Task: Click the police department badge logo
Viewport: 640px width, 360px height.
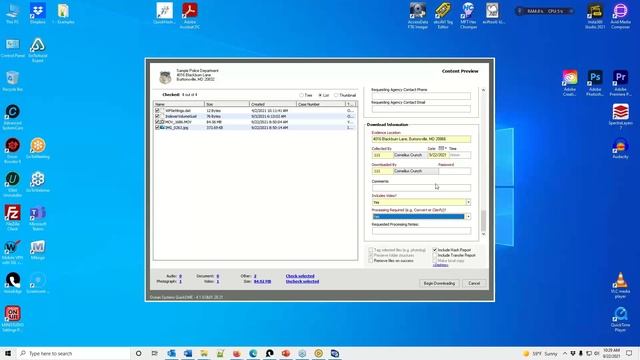Action: (165, 77)
